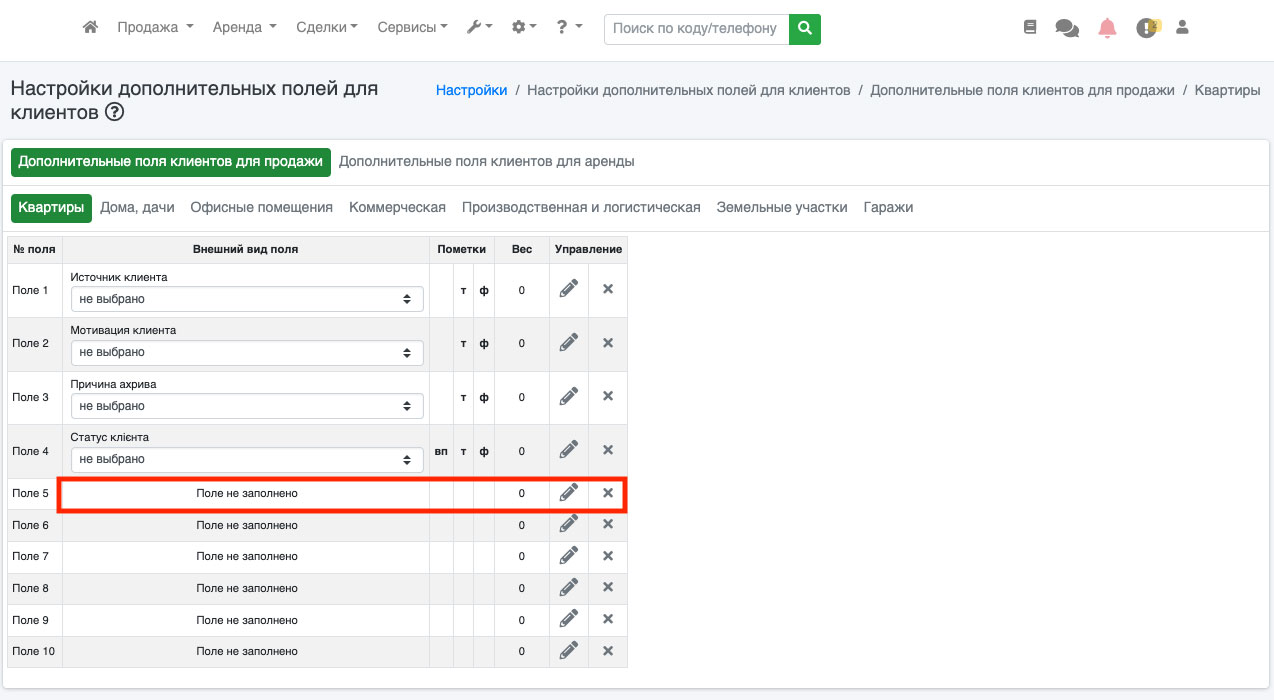Focus the search by code/phone field
Image resolution: width=1274 pixels, height=700 pixels.
pos(695,28)
